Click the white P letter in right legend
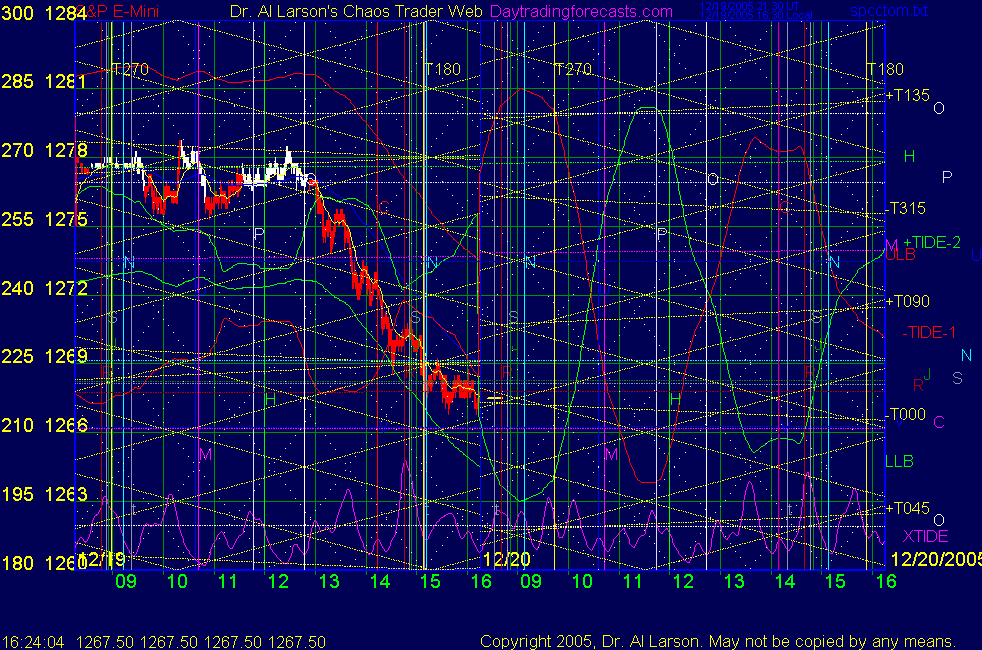982x650 pixels. coord(947,177)
